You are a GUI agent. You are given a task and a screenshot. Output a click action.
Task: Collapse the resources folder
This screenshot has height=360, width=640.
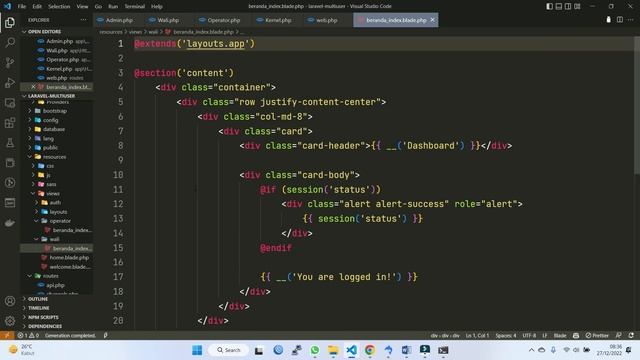(x=57, y=157)
